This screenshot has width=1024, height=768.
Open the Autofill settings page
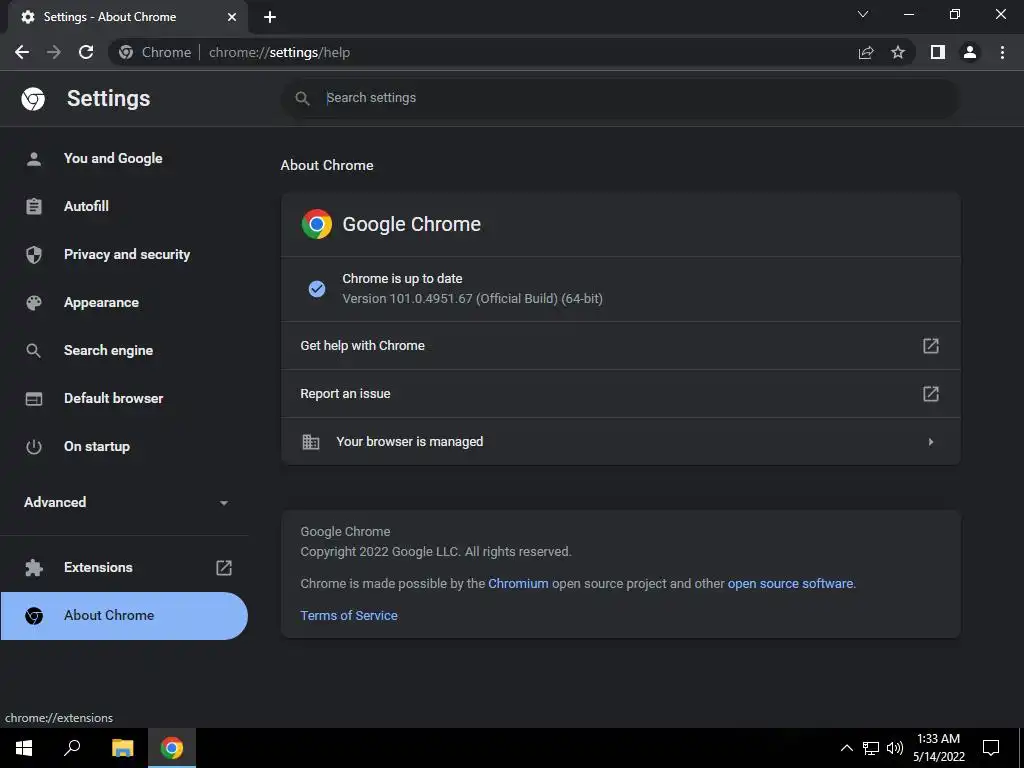[125, 206]
